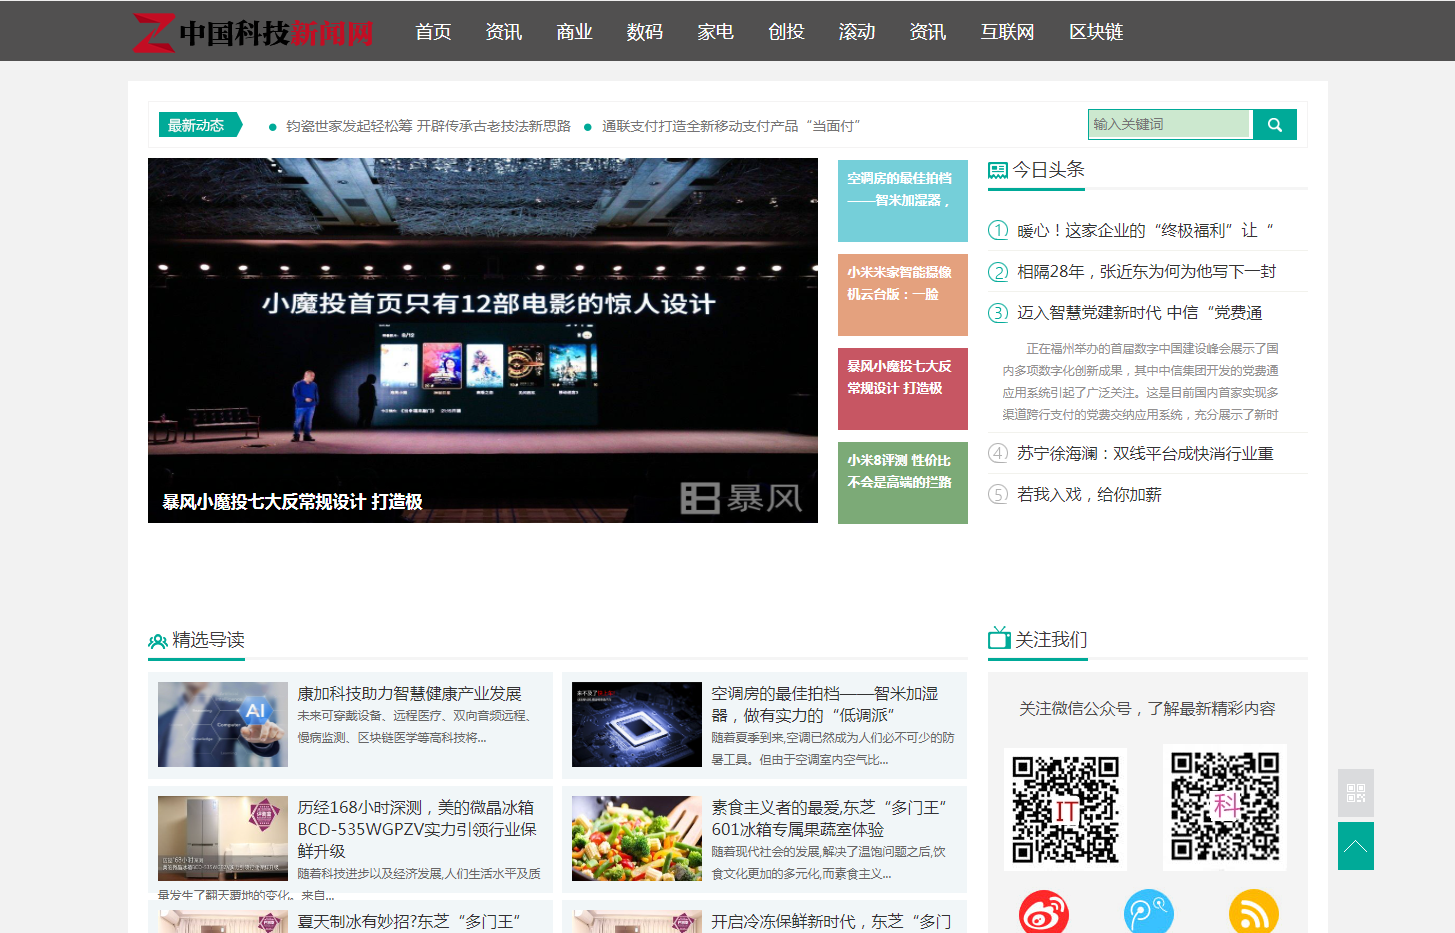Click the blue tile 空调房的最佳拍档
Screen dimensions: 1455x933
[903, 201]
